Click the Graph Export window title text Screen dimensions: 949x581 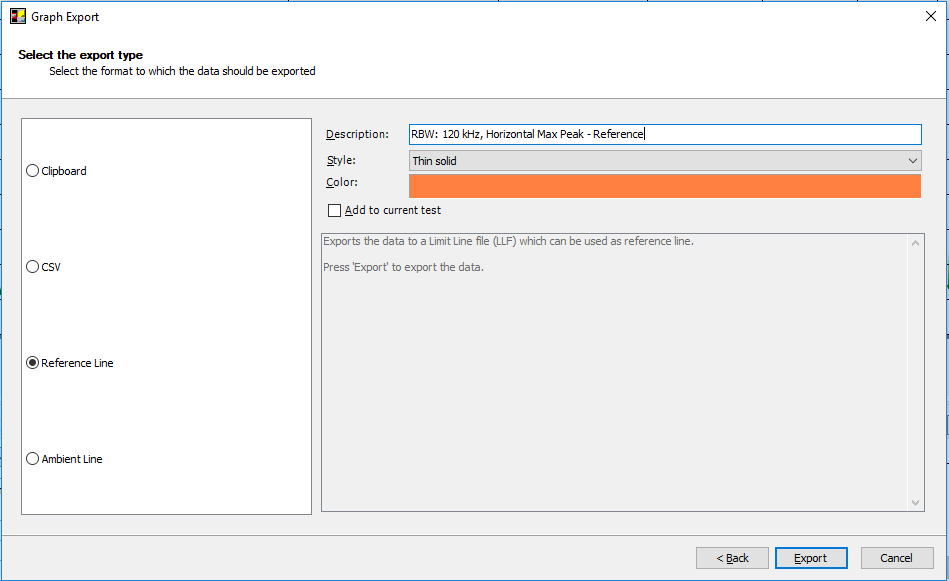click(66, 17)
